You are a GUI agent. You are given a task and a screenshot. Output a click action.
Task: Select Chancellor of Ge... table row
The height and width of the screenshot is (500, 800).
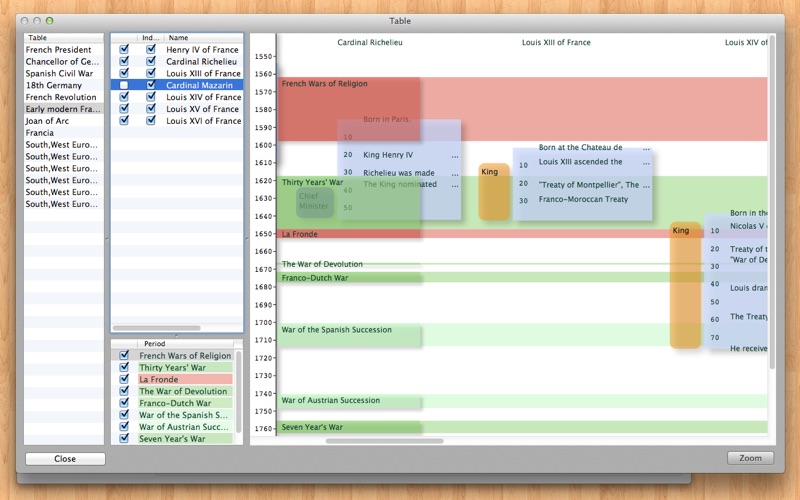64,61
